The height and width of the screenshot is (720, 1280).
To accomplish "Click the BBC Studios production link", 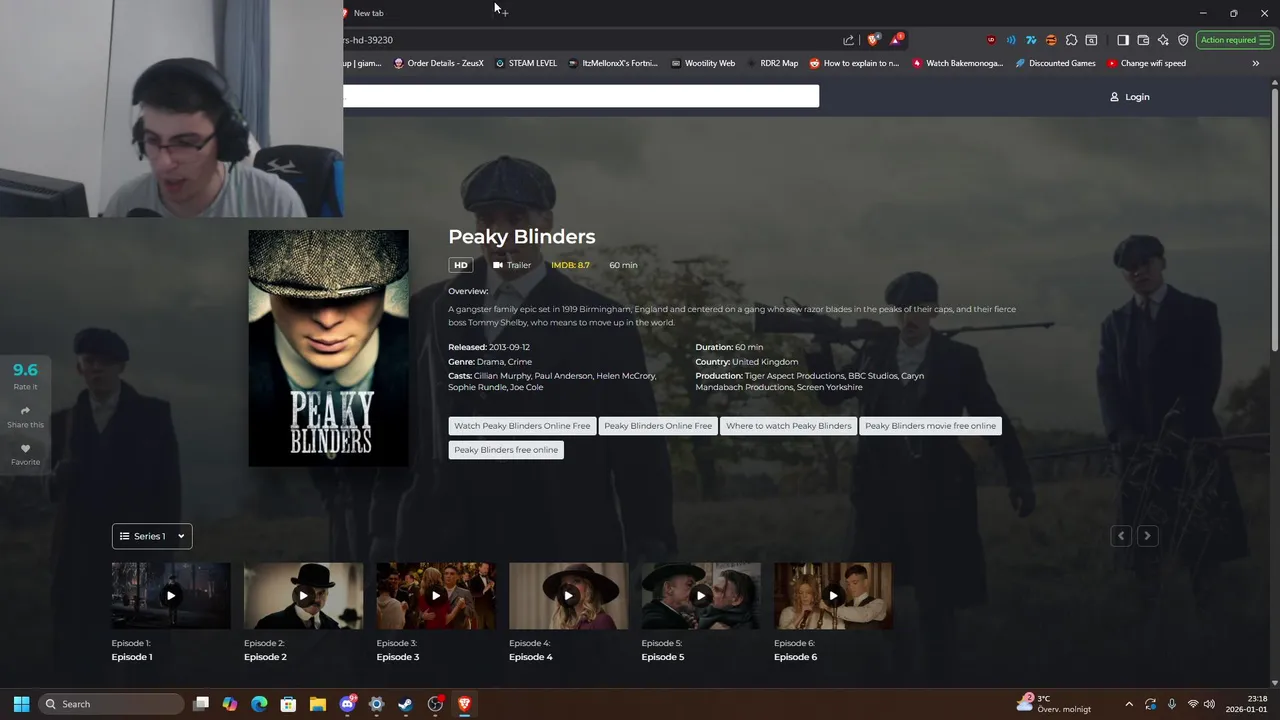I will click(873, 376).
